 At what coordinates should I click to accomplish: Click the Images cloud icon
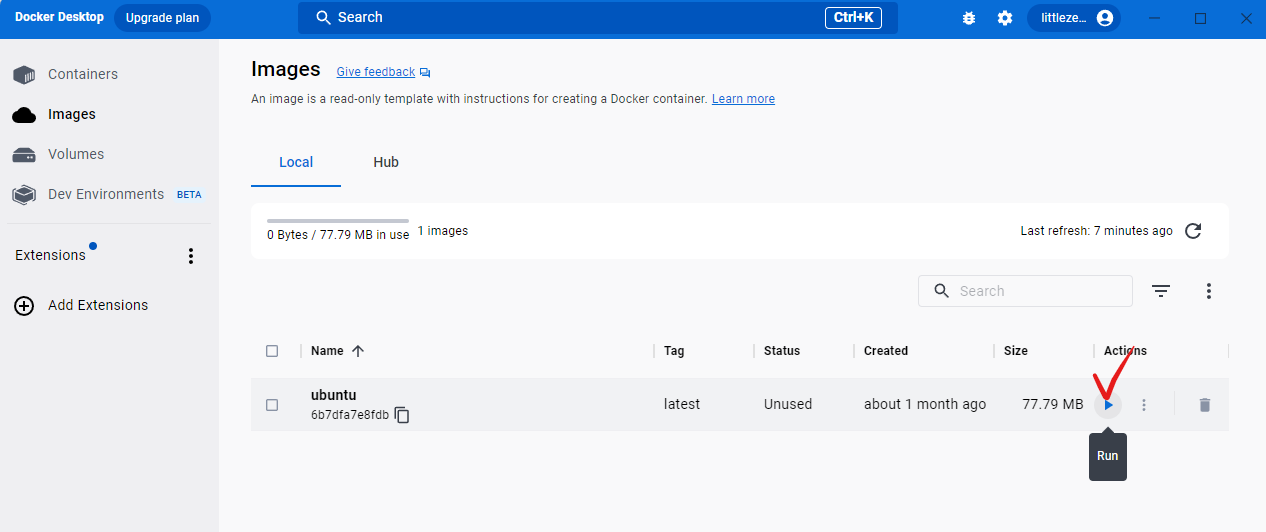coord(24,115)
